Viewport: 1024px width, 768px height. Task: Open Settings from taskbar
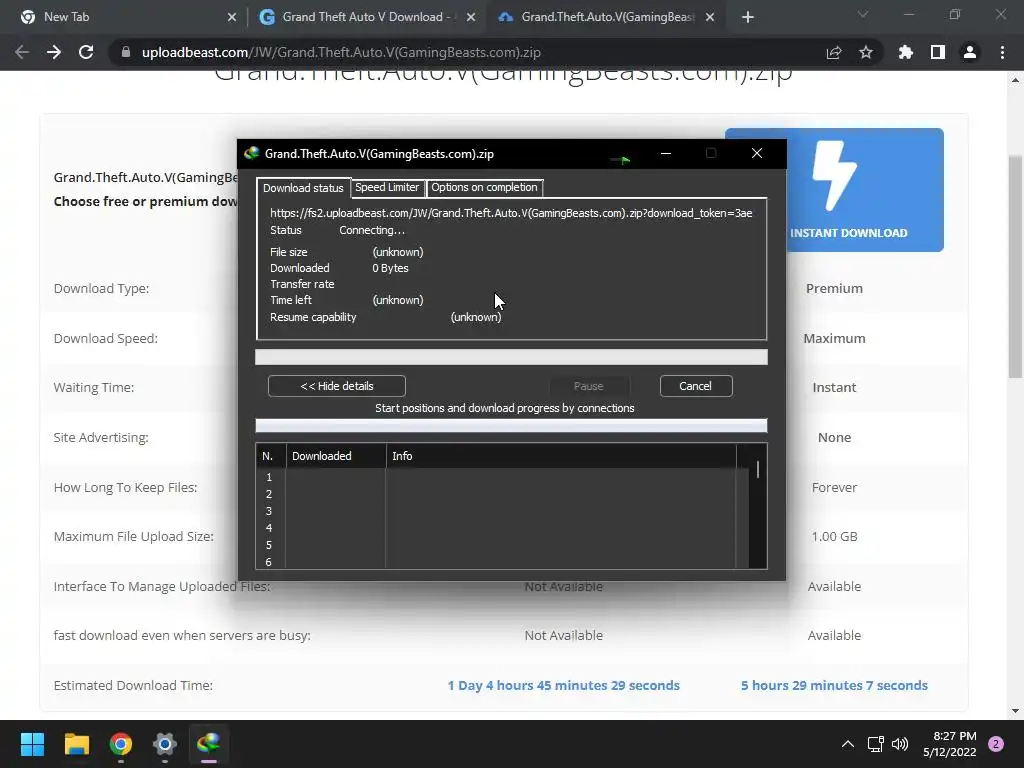[165, 744]
